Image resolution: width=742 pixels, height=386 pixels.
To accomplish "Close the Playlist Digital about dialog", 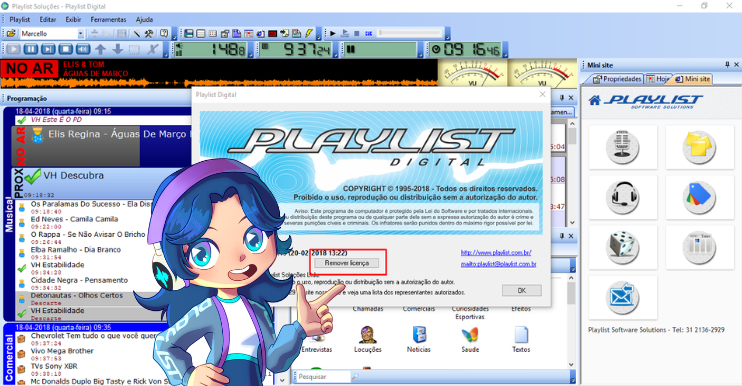I will point(542,95).
